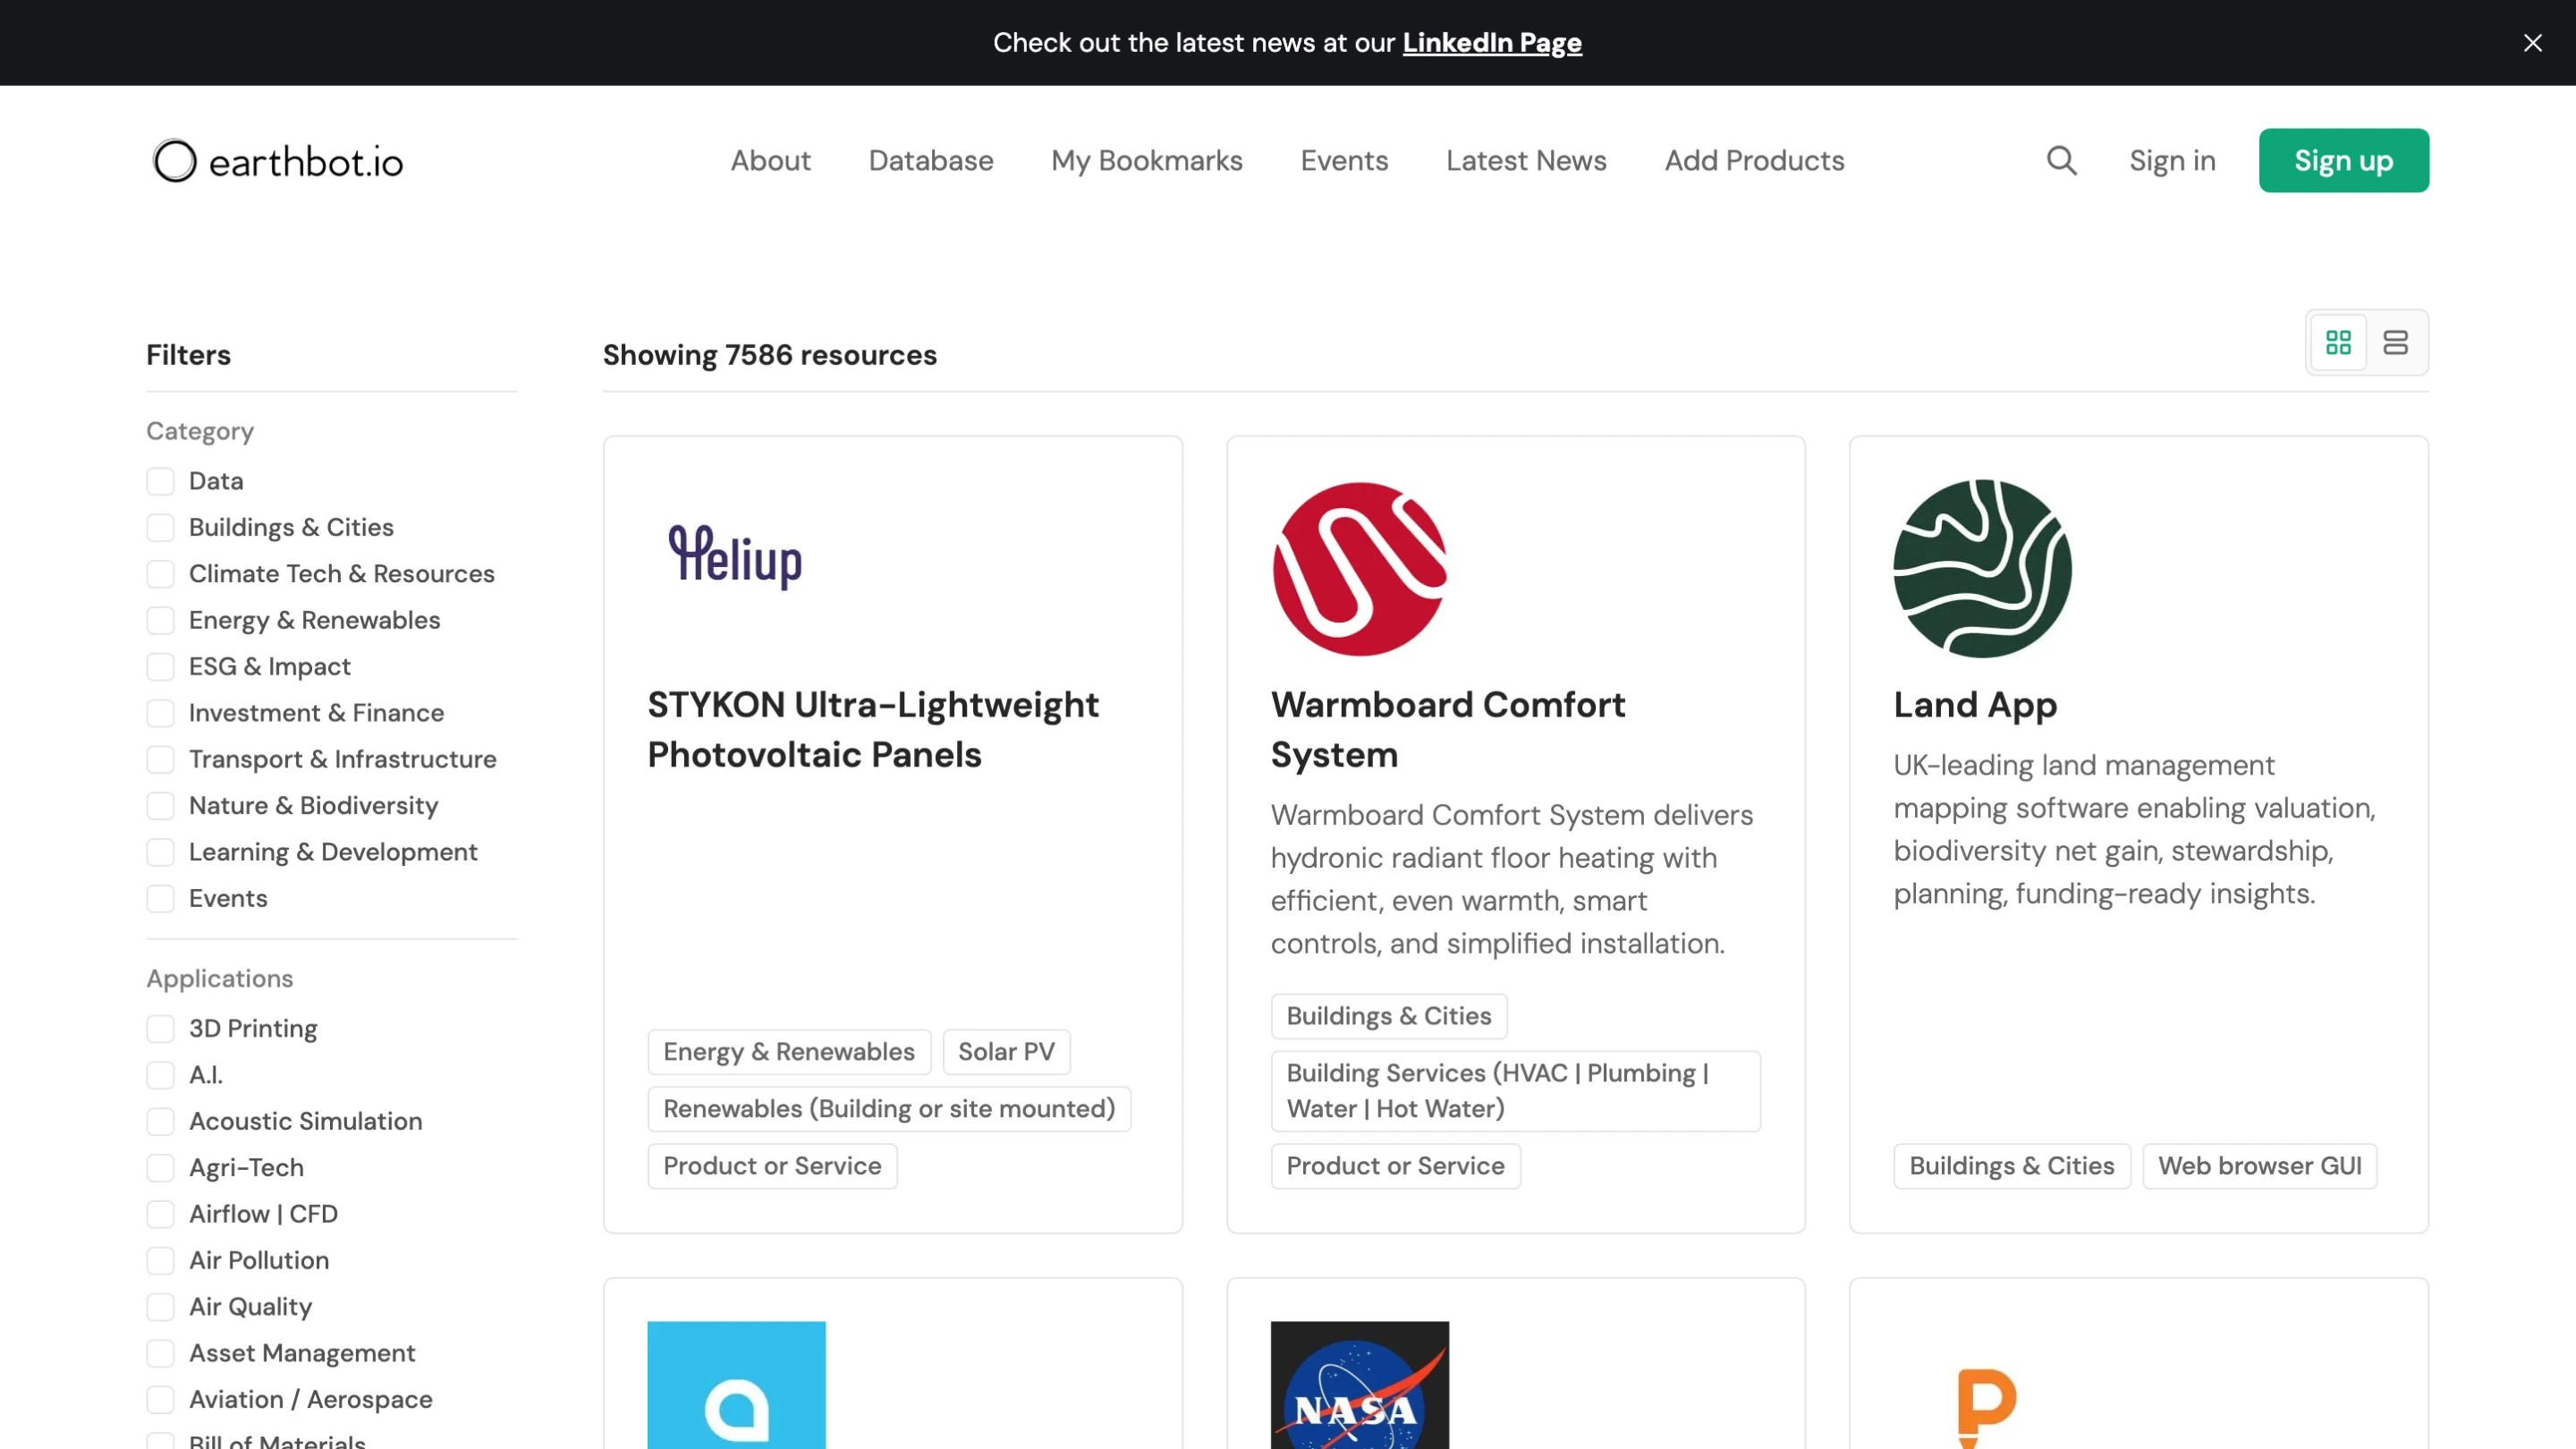Screen dimensions: 2576x1449
Task: Click the Building Services (HVAC | Plumbing) tag
Action: (x=1515, y=1091)
